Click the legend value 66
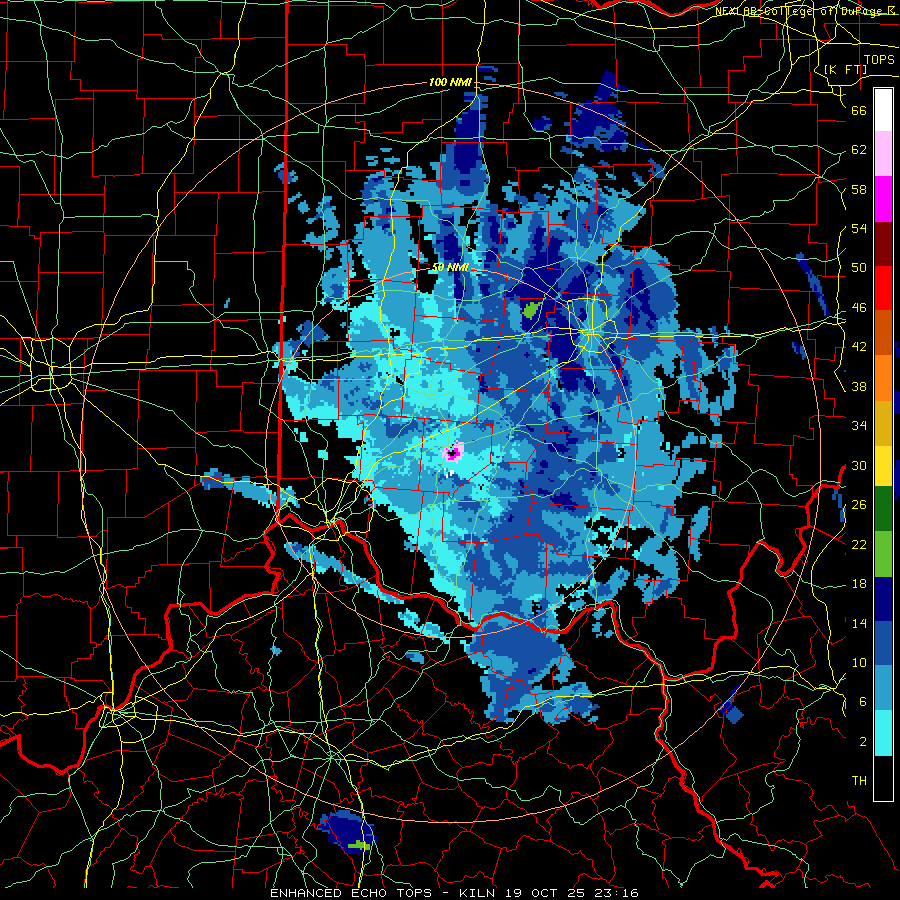Viewport: 900px width, 900px height. pos(859,110)
